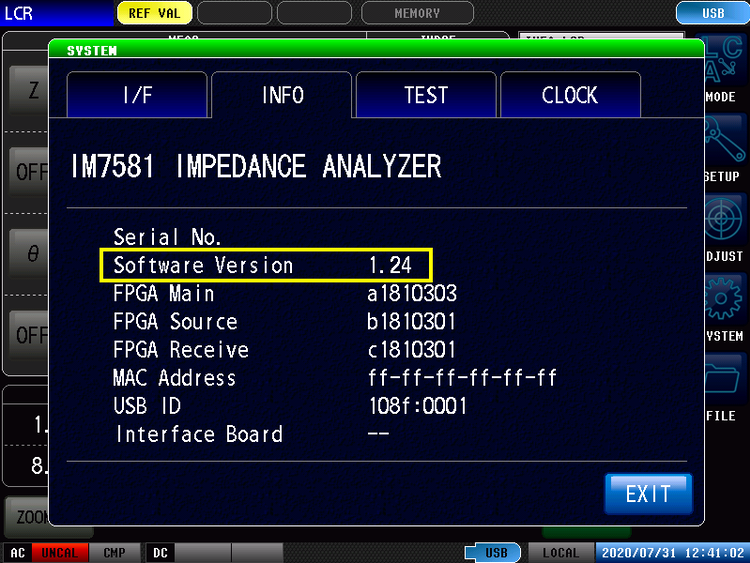750x563 pixels.
Task: Open the CLOCK tab
Action: 570,95
